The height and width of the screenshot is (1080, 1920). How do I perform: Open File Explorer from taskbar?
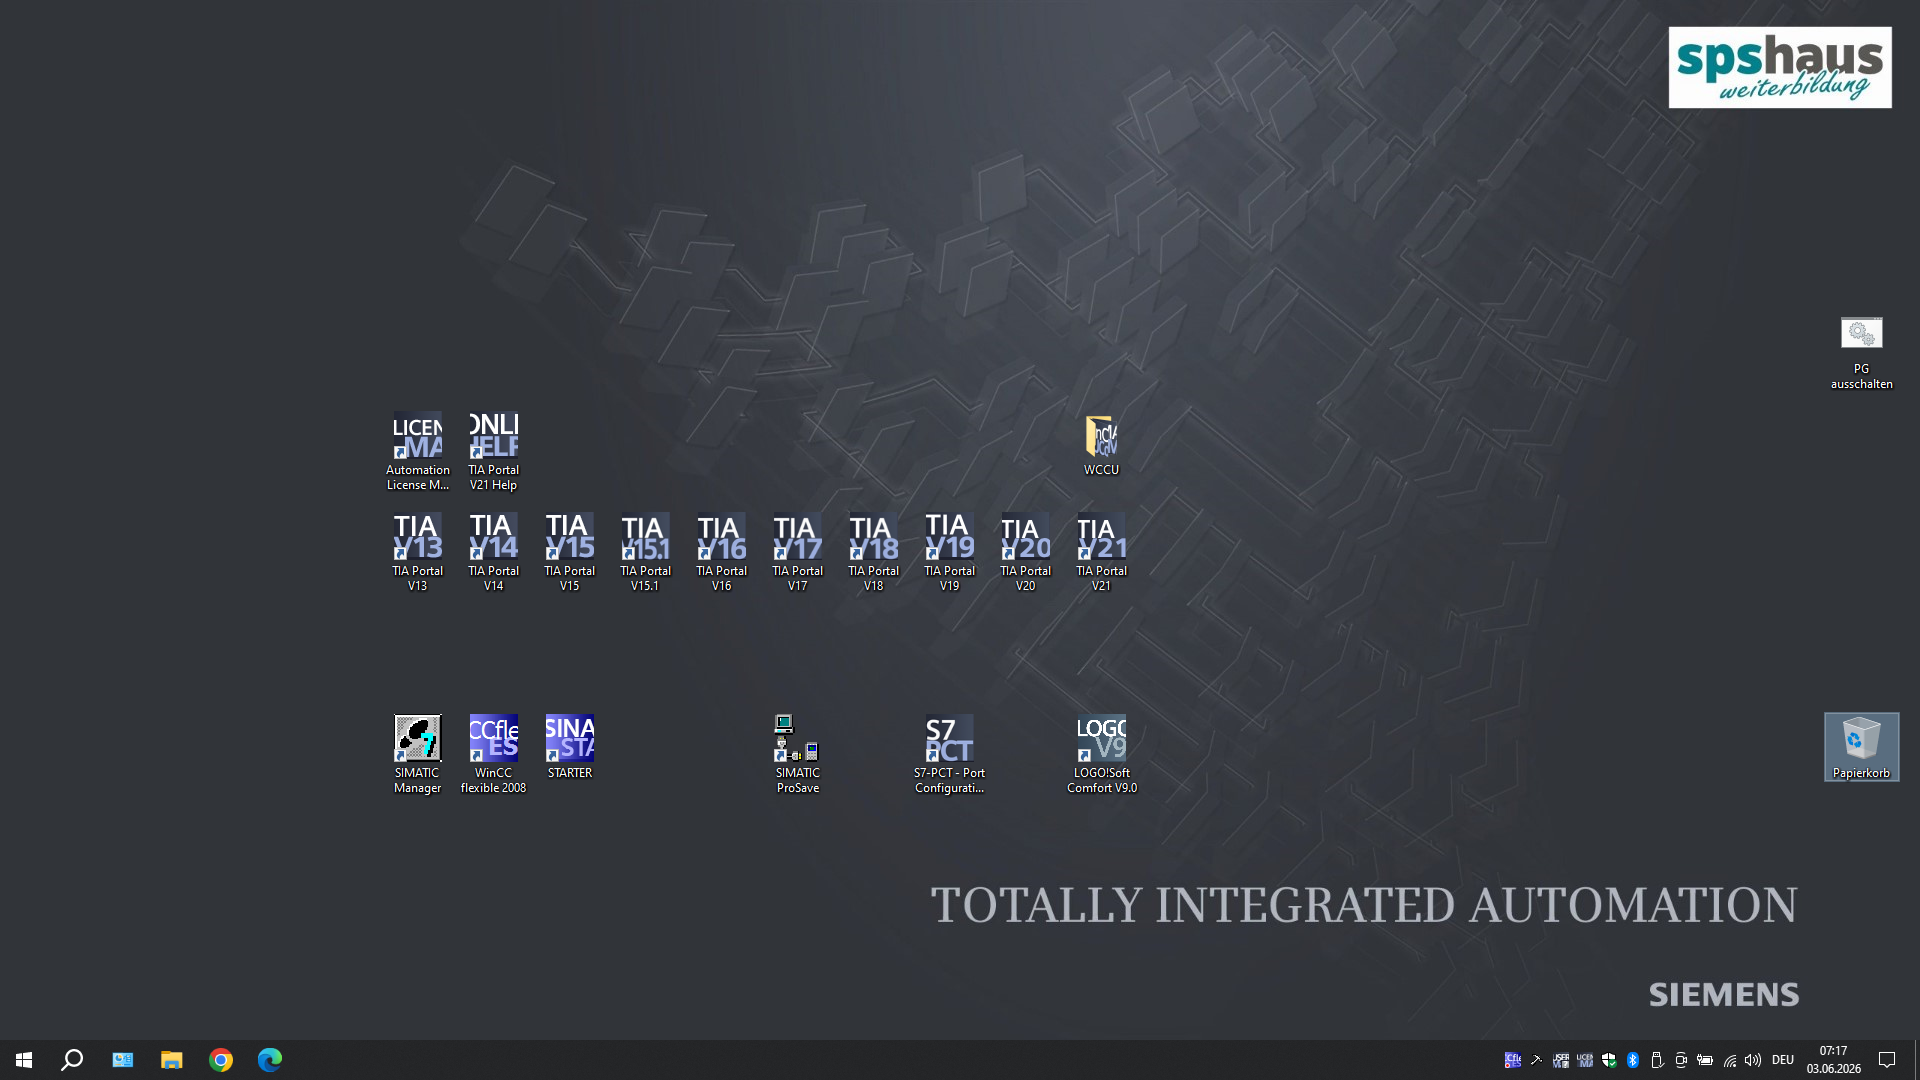click(x=171, y=1060)
